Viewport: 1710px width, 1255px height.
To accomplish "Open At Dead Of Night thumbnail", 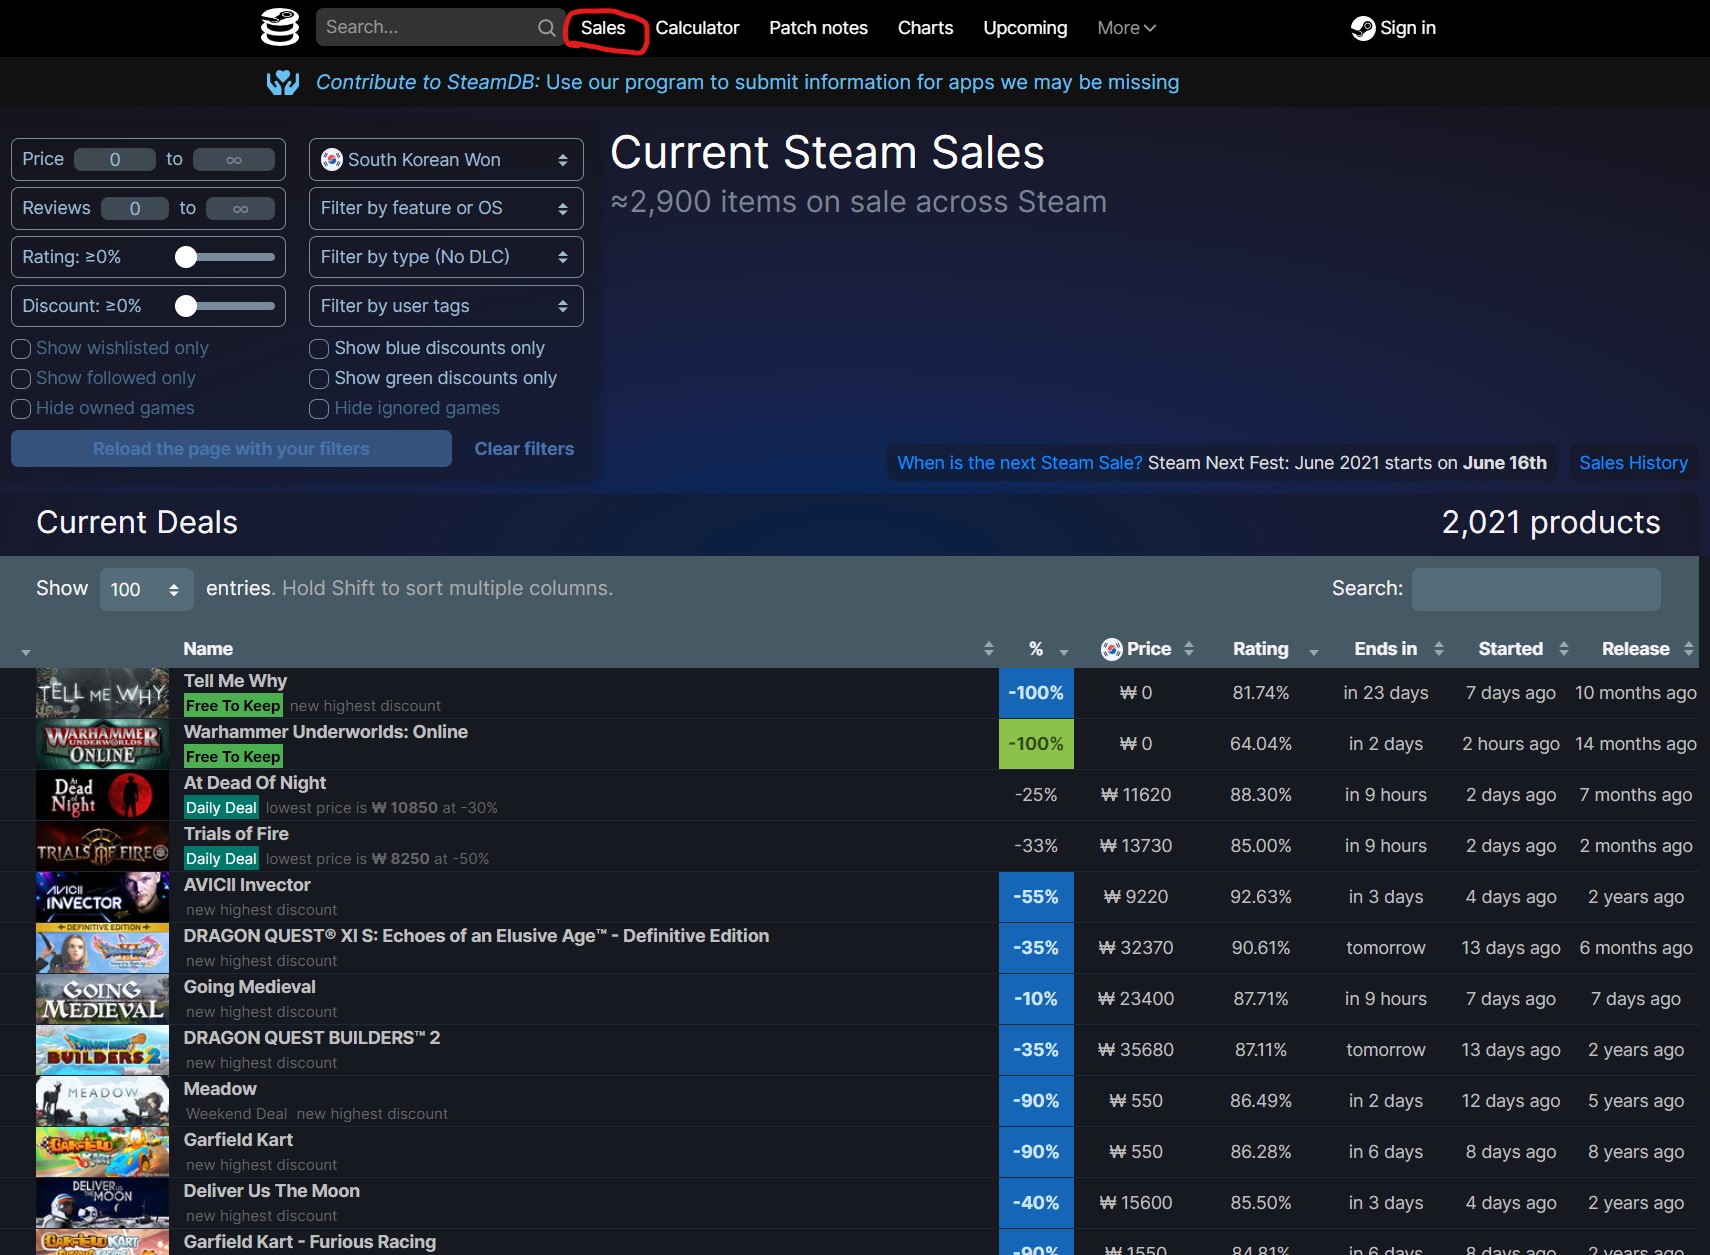I will click(x=102, y=795).
